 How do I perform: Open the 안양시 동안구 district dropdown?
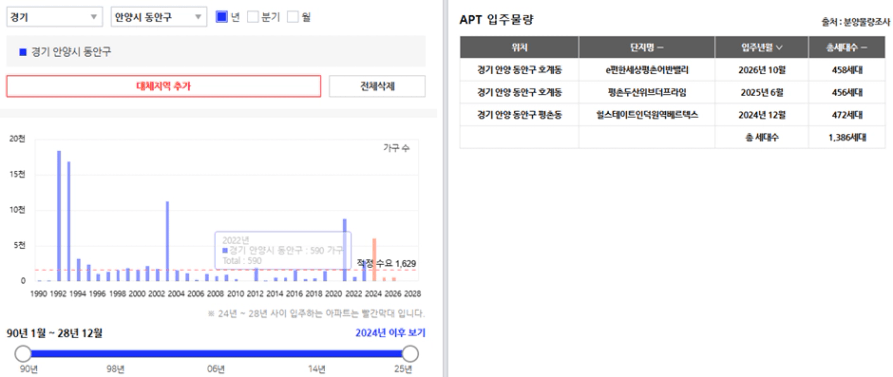coord(158,17)
